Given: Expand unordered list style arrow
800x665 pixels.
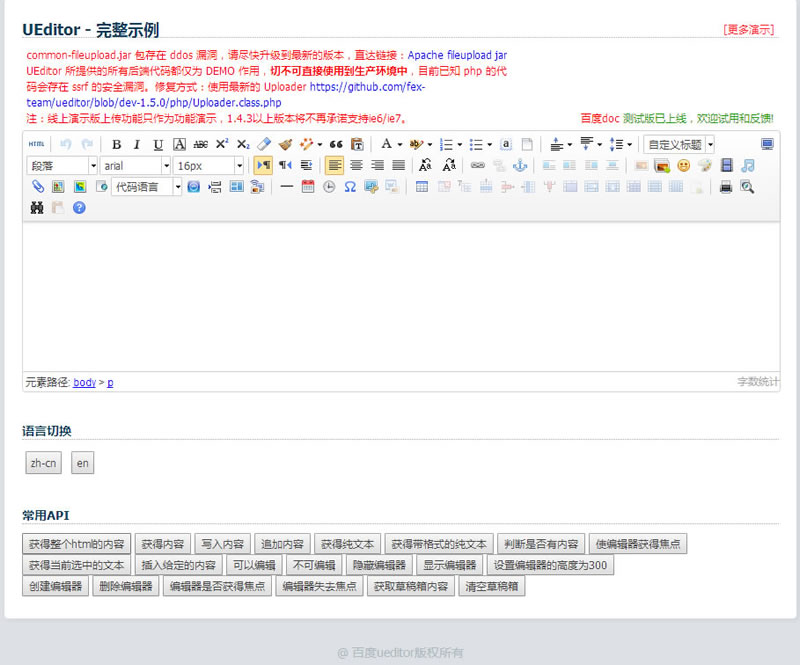Looking at the screenshot, I should tap(490, 145).
